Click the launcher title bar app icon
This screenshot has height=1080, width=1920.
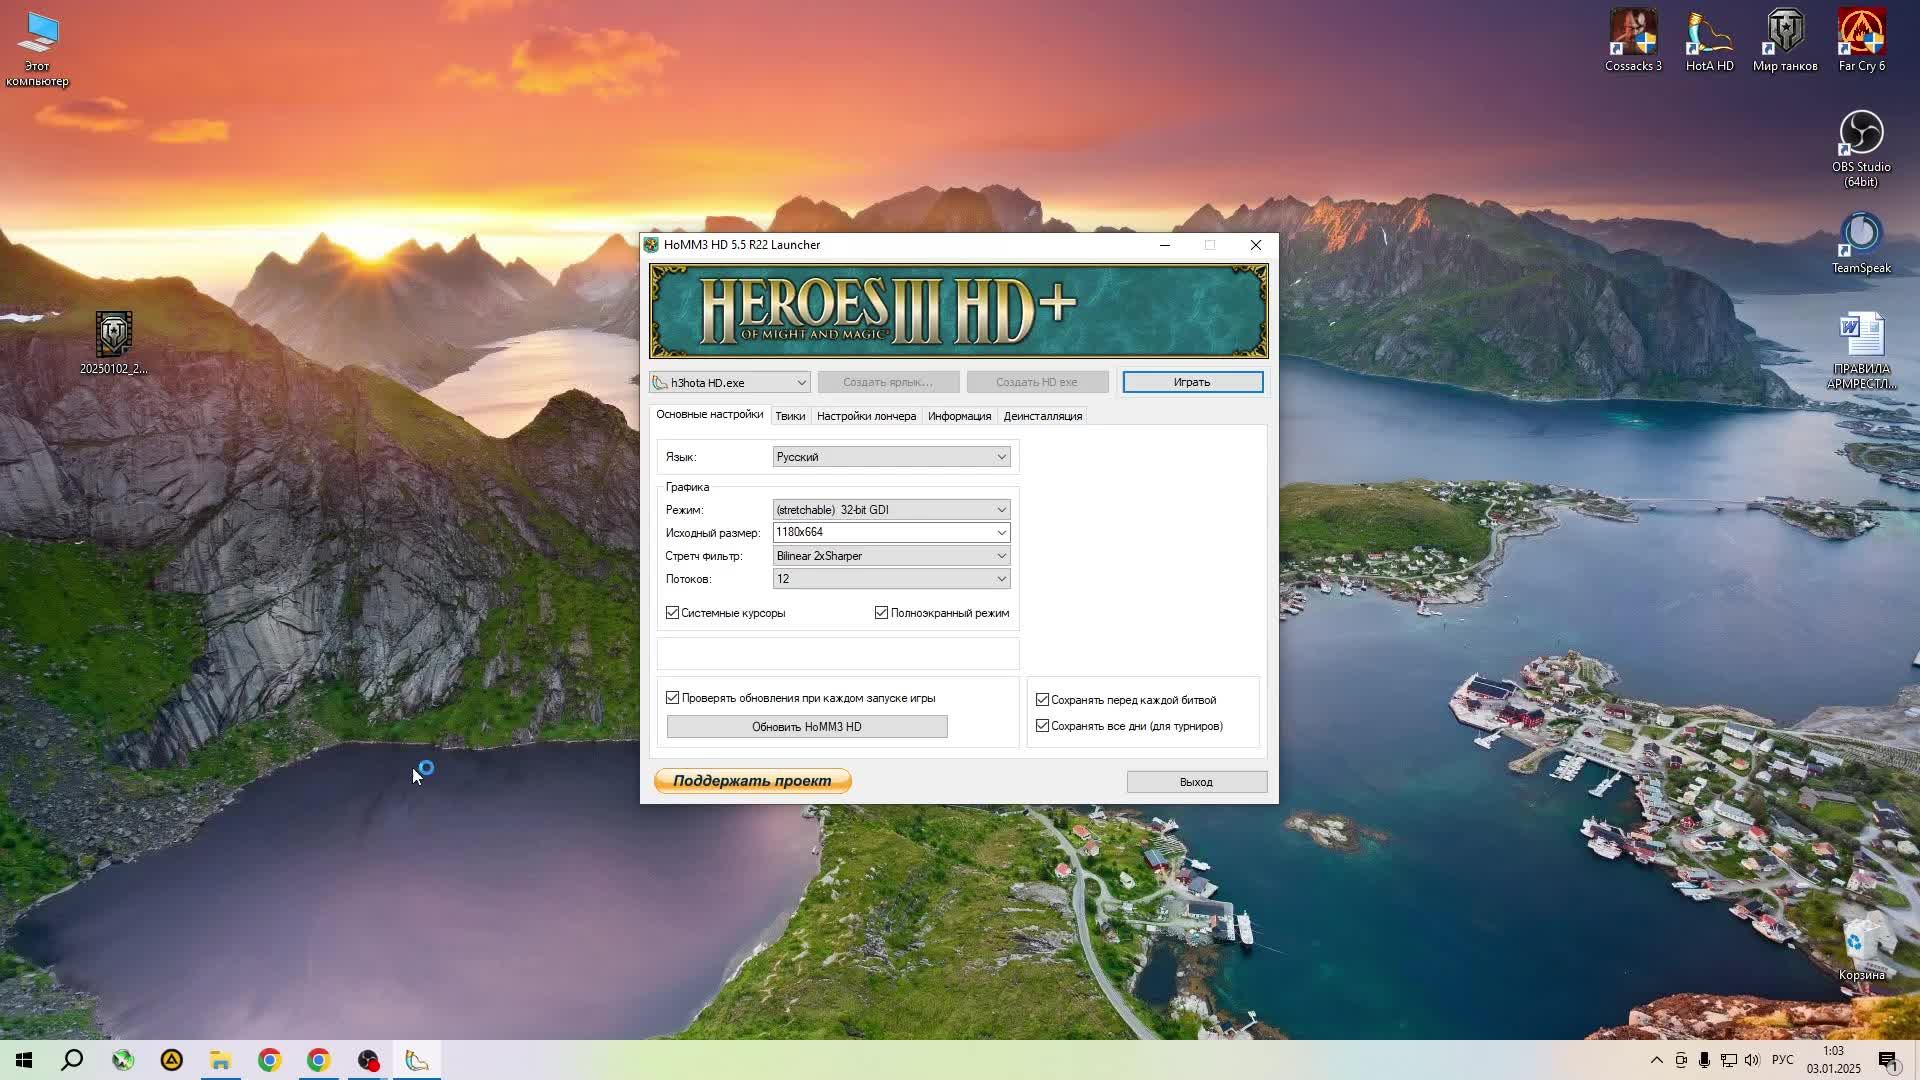[651, 245]
